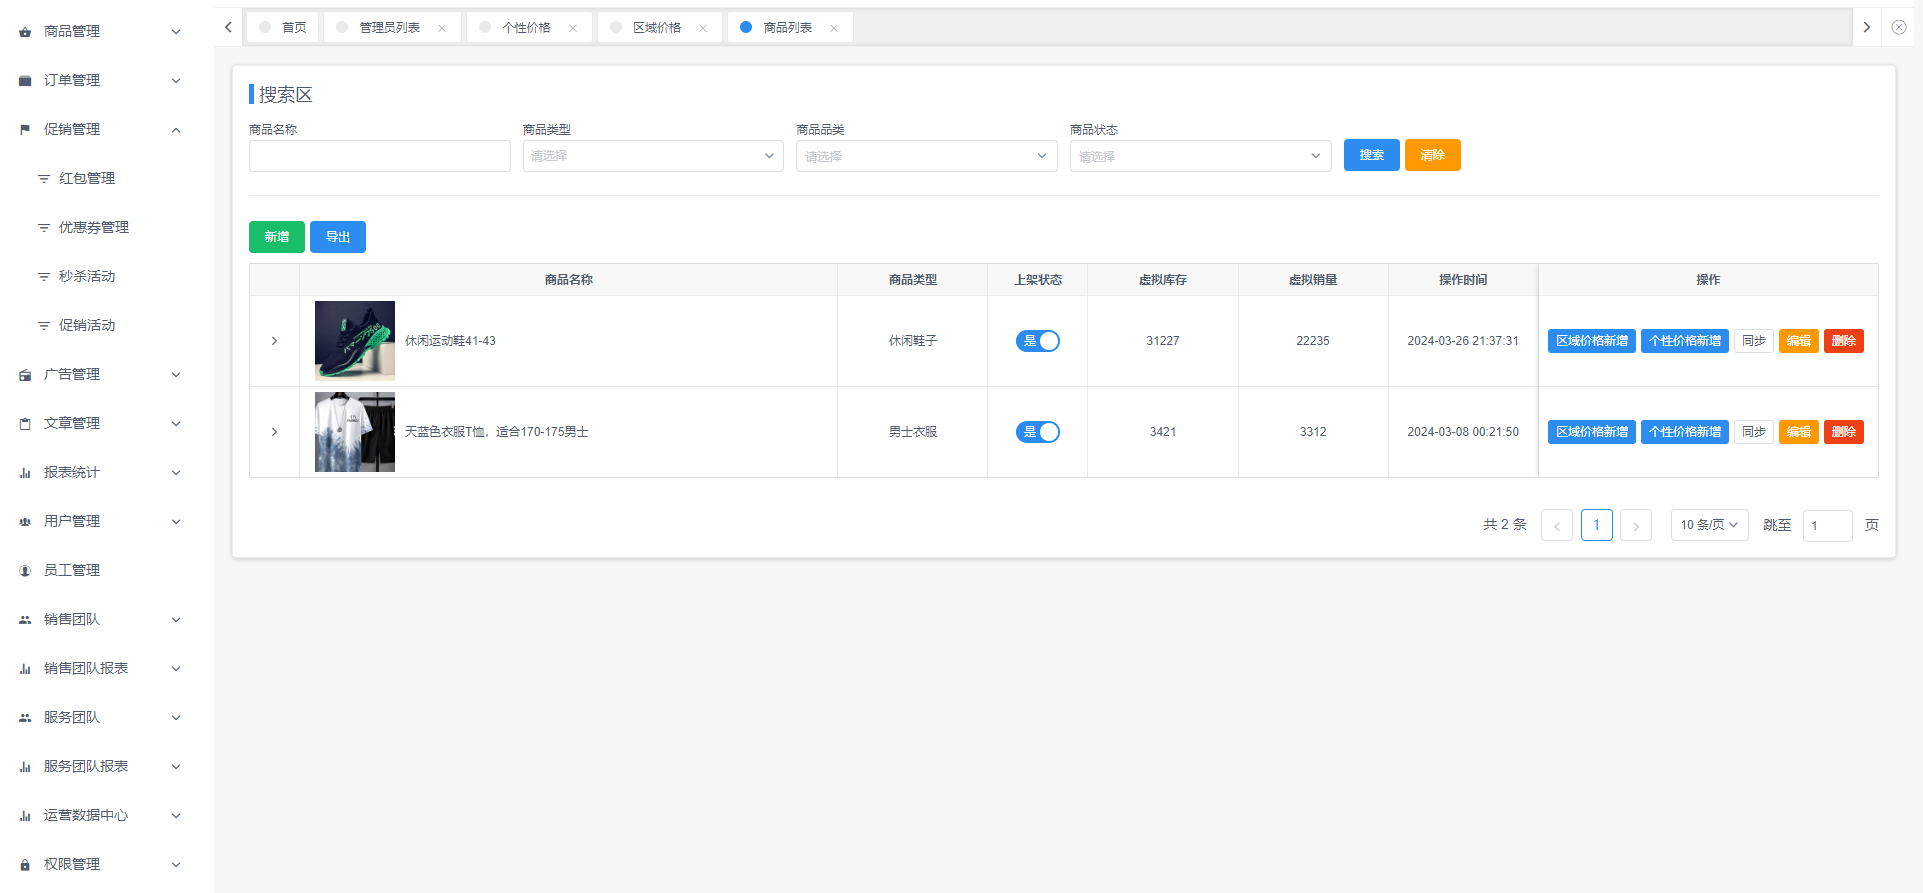
Task: Open the 商品类型 dropdown
Action: coord(653,156)
